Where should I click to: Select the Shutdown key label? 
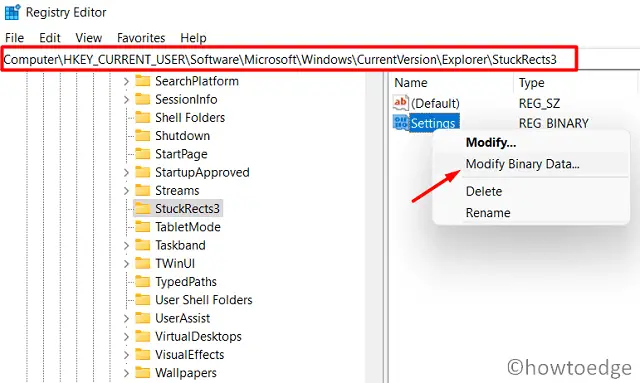(x=182, y=136)
